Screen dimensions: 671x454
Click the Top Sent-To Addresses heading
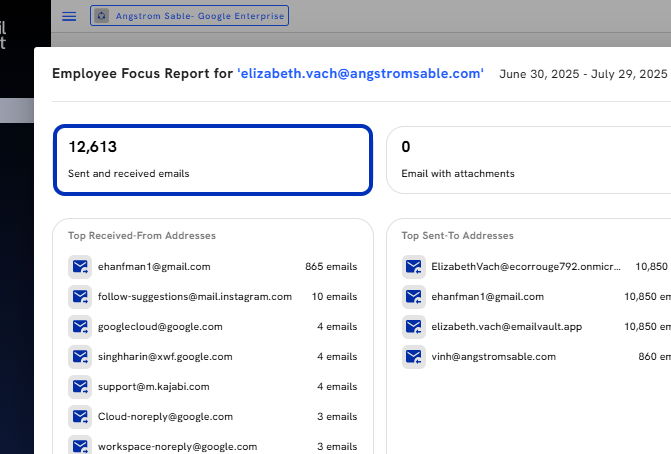457,236
